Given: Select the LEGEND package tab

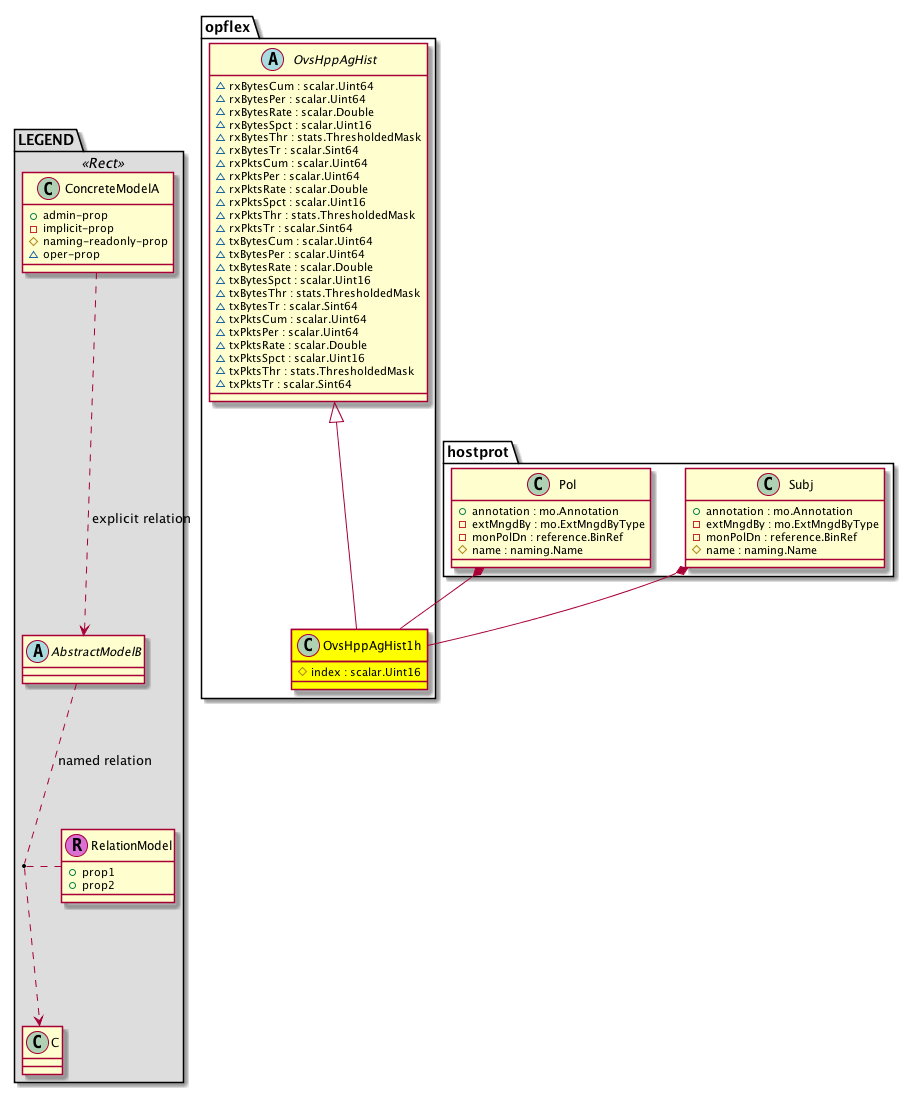Looking at the screenshot, I should [42, 139].
